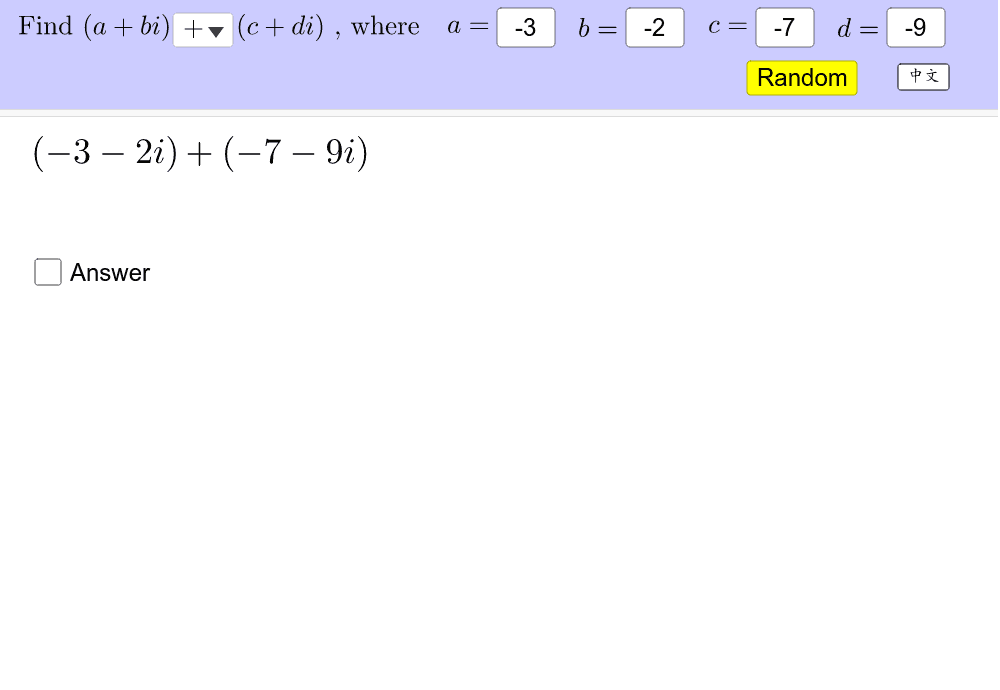
Task: Focus the d value box showing -9
Action: click(916, 28)
